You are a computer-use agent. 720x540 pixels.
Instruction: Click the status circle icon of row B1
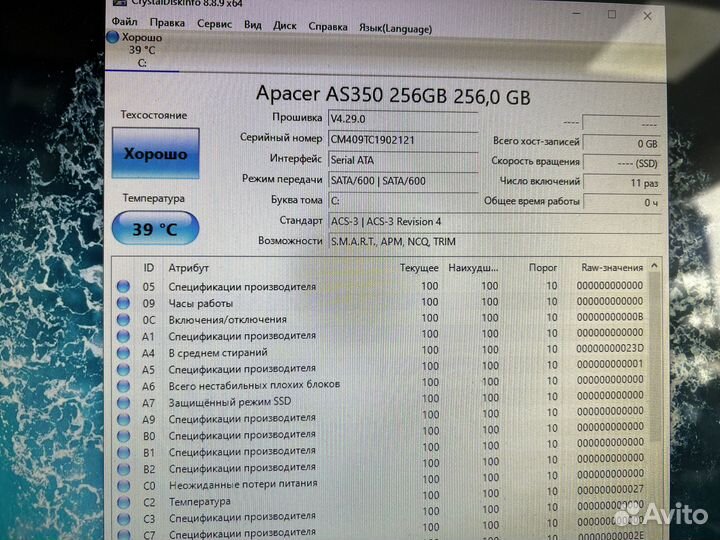[x=123, y=452]
